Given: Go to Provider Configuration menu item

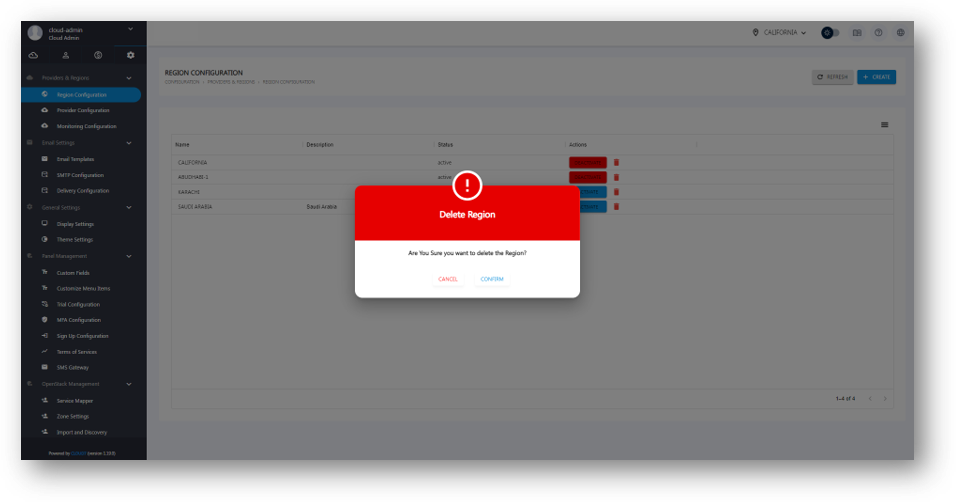Looking at the screenshot, I should pos(83,110).
